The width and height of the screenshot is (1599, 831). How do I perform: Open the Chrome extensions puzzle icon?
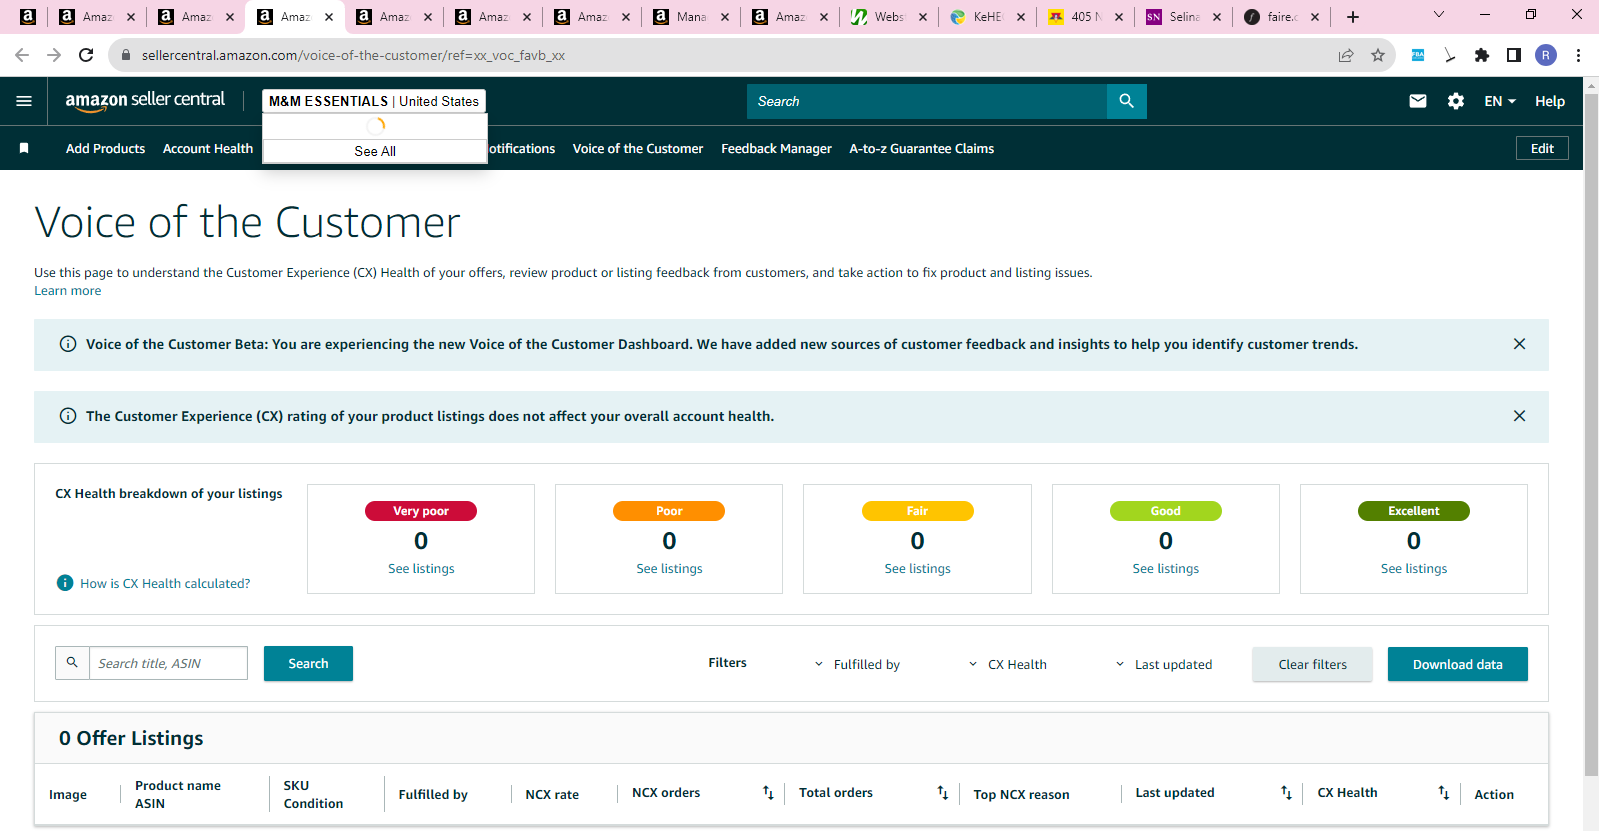coord(1482,55)
